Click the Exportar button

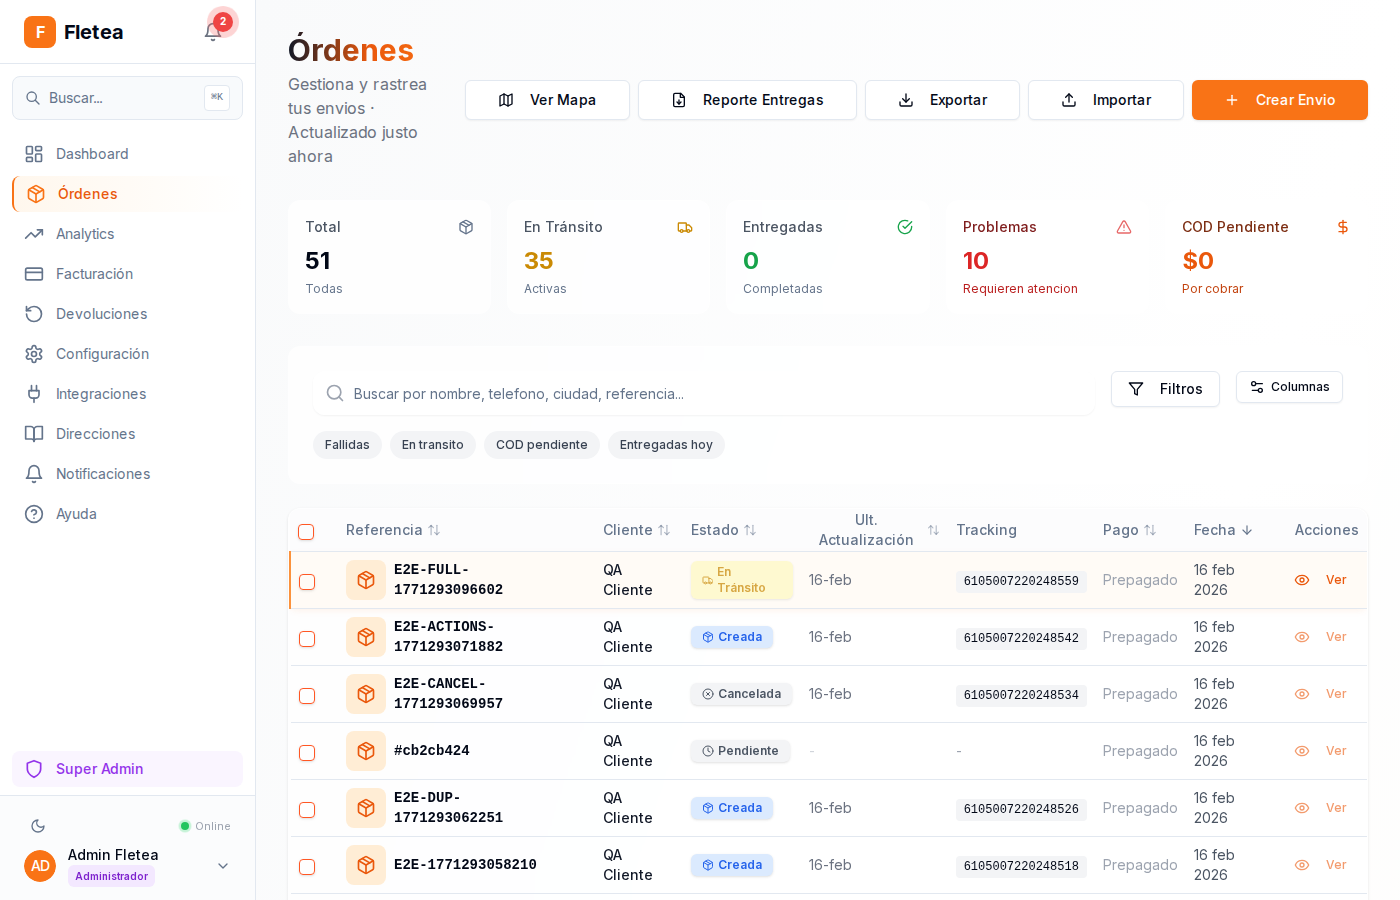point(942,100)
